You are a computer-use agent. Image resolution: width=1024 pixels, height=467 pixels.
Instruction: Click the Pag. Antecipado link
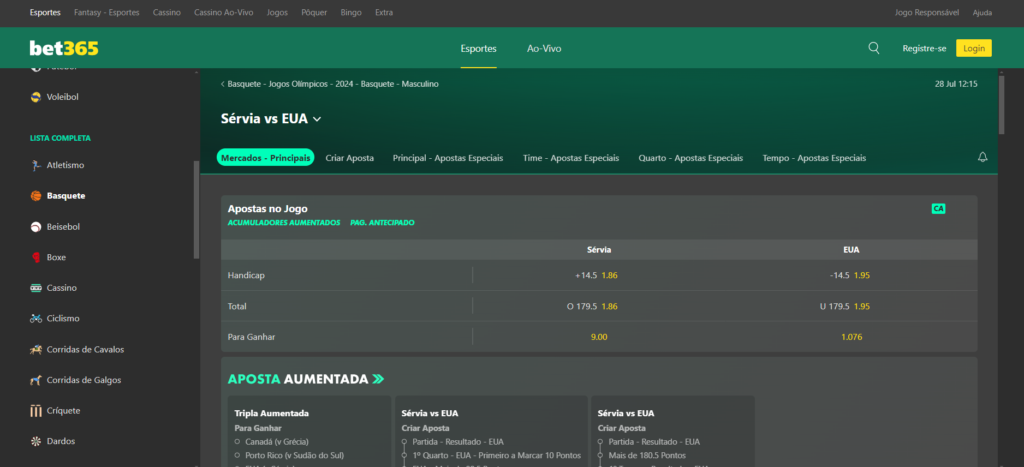pos(382,223)
